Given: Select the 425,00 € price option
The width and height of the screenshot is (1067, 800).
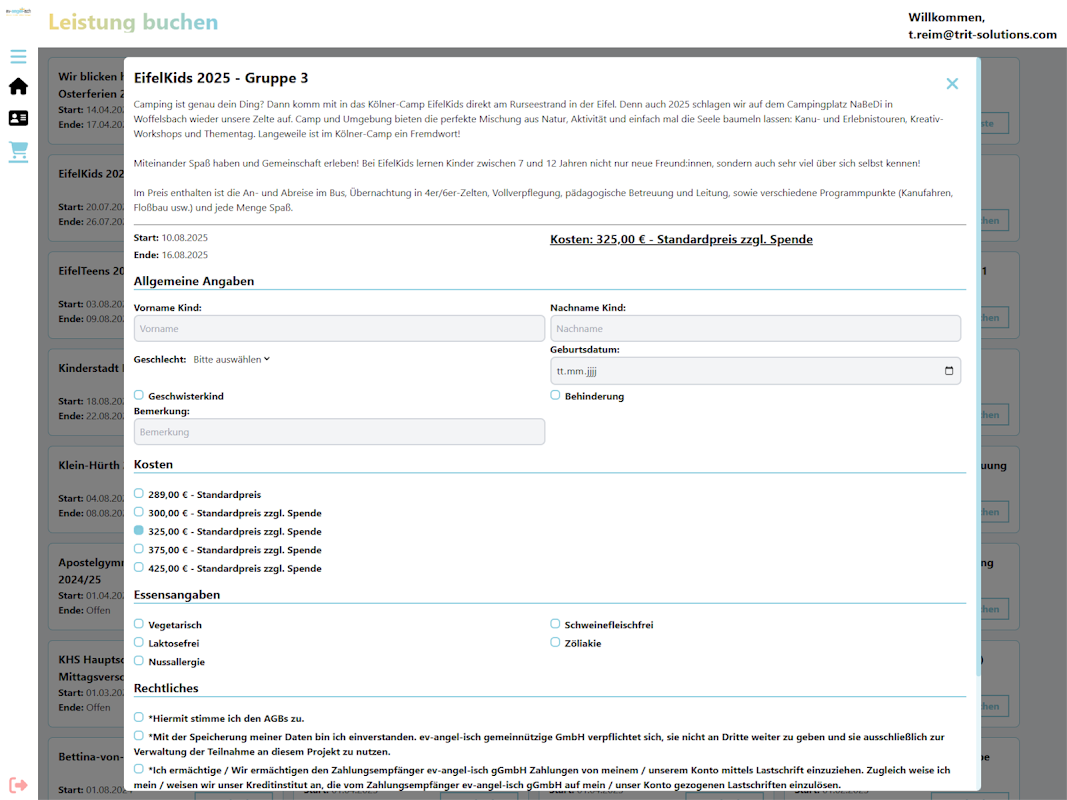Looking at the screenshot, I should (139, 567).
